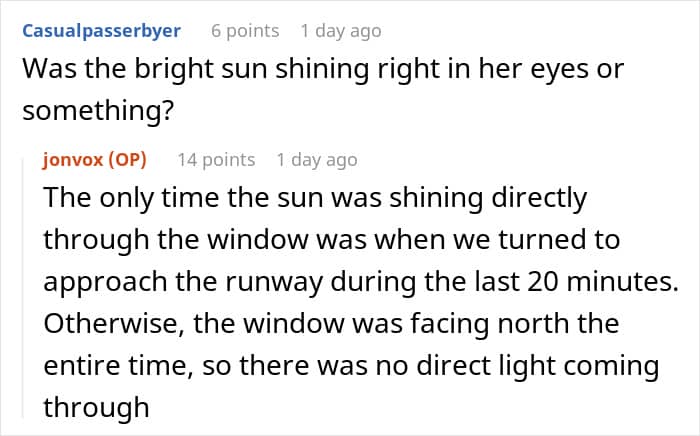Click the line starting 'approach the runway during'
Viewport: 700px width, 436px height.
pos(361,282)
